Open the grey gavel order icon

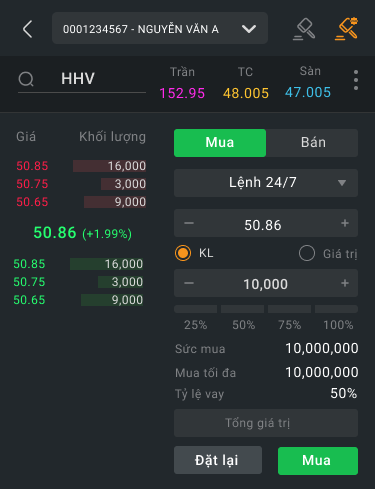coord(304,29)
